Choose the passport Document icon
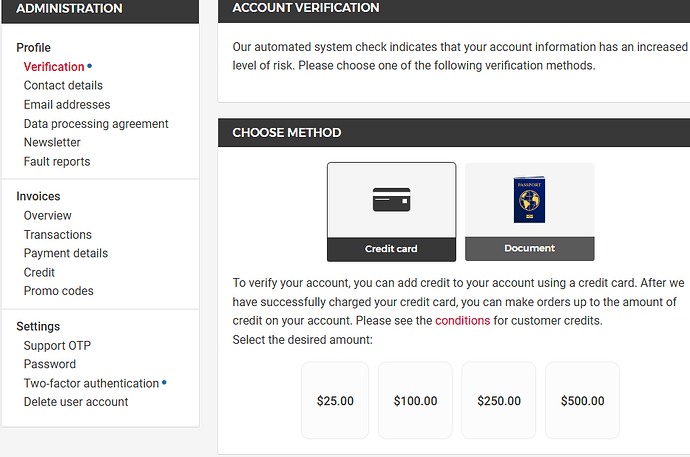Screen dimensions: 690x457 pos(529,200)
